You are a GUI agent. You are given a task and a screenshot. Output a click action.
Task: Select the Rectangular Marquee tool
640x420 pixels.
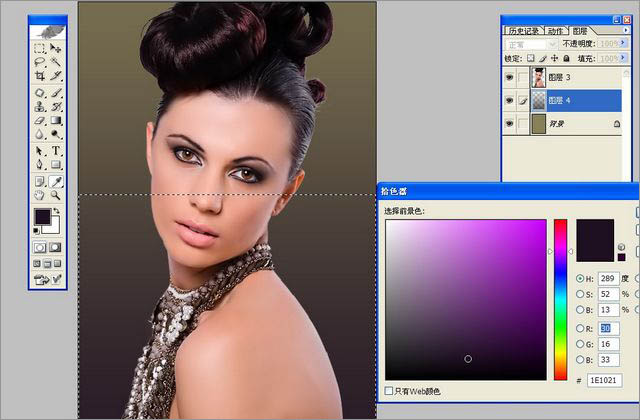tap(40, 48)
